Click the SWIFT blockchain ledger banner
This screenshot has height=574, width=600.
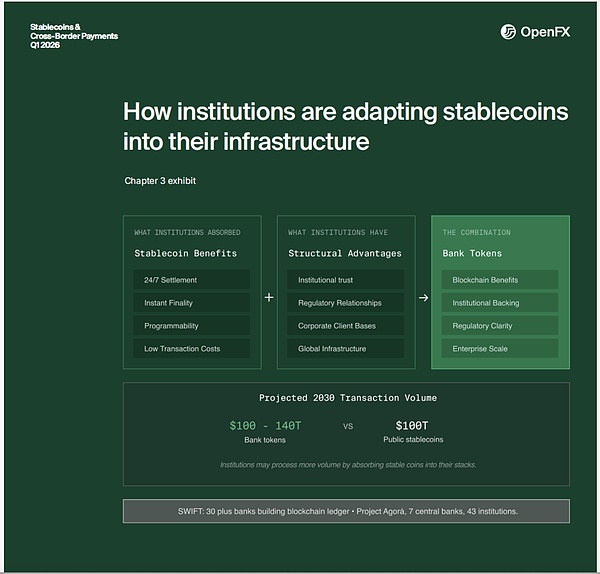coord(346,511)
